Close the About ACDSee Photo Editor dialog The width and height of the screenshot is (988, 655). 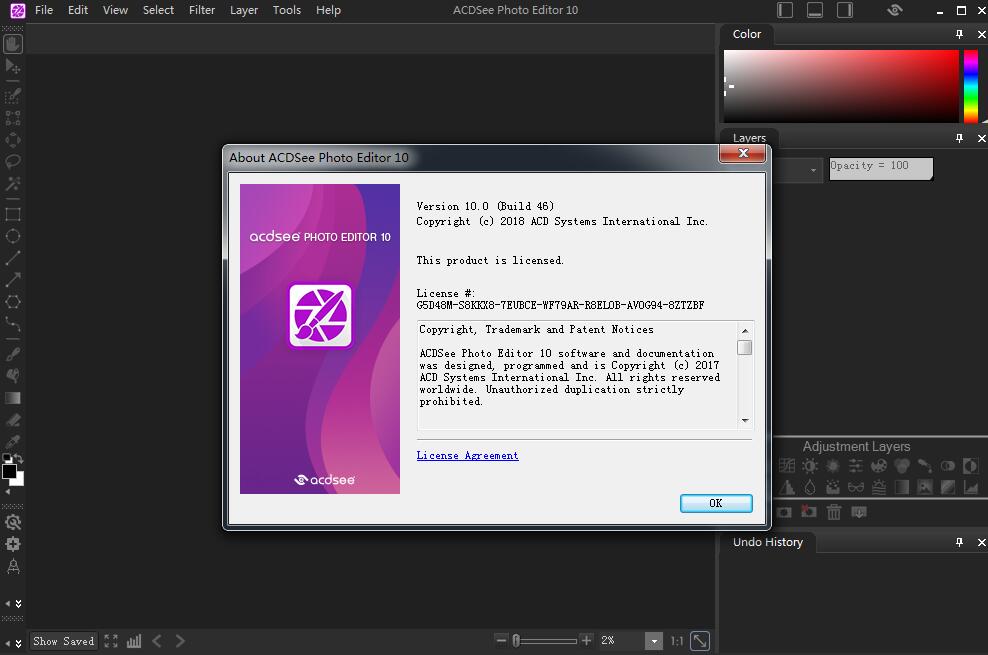[743, 153]
